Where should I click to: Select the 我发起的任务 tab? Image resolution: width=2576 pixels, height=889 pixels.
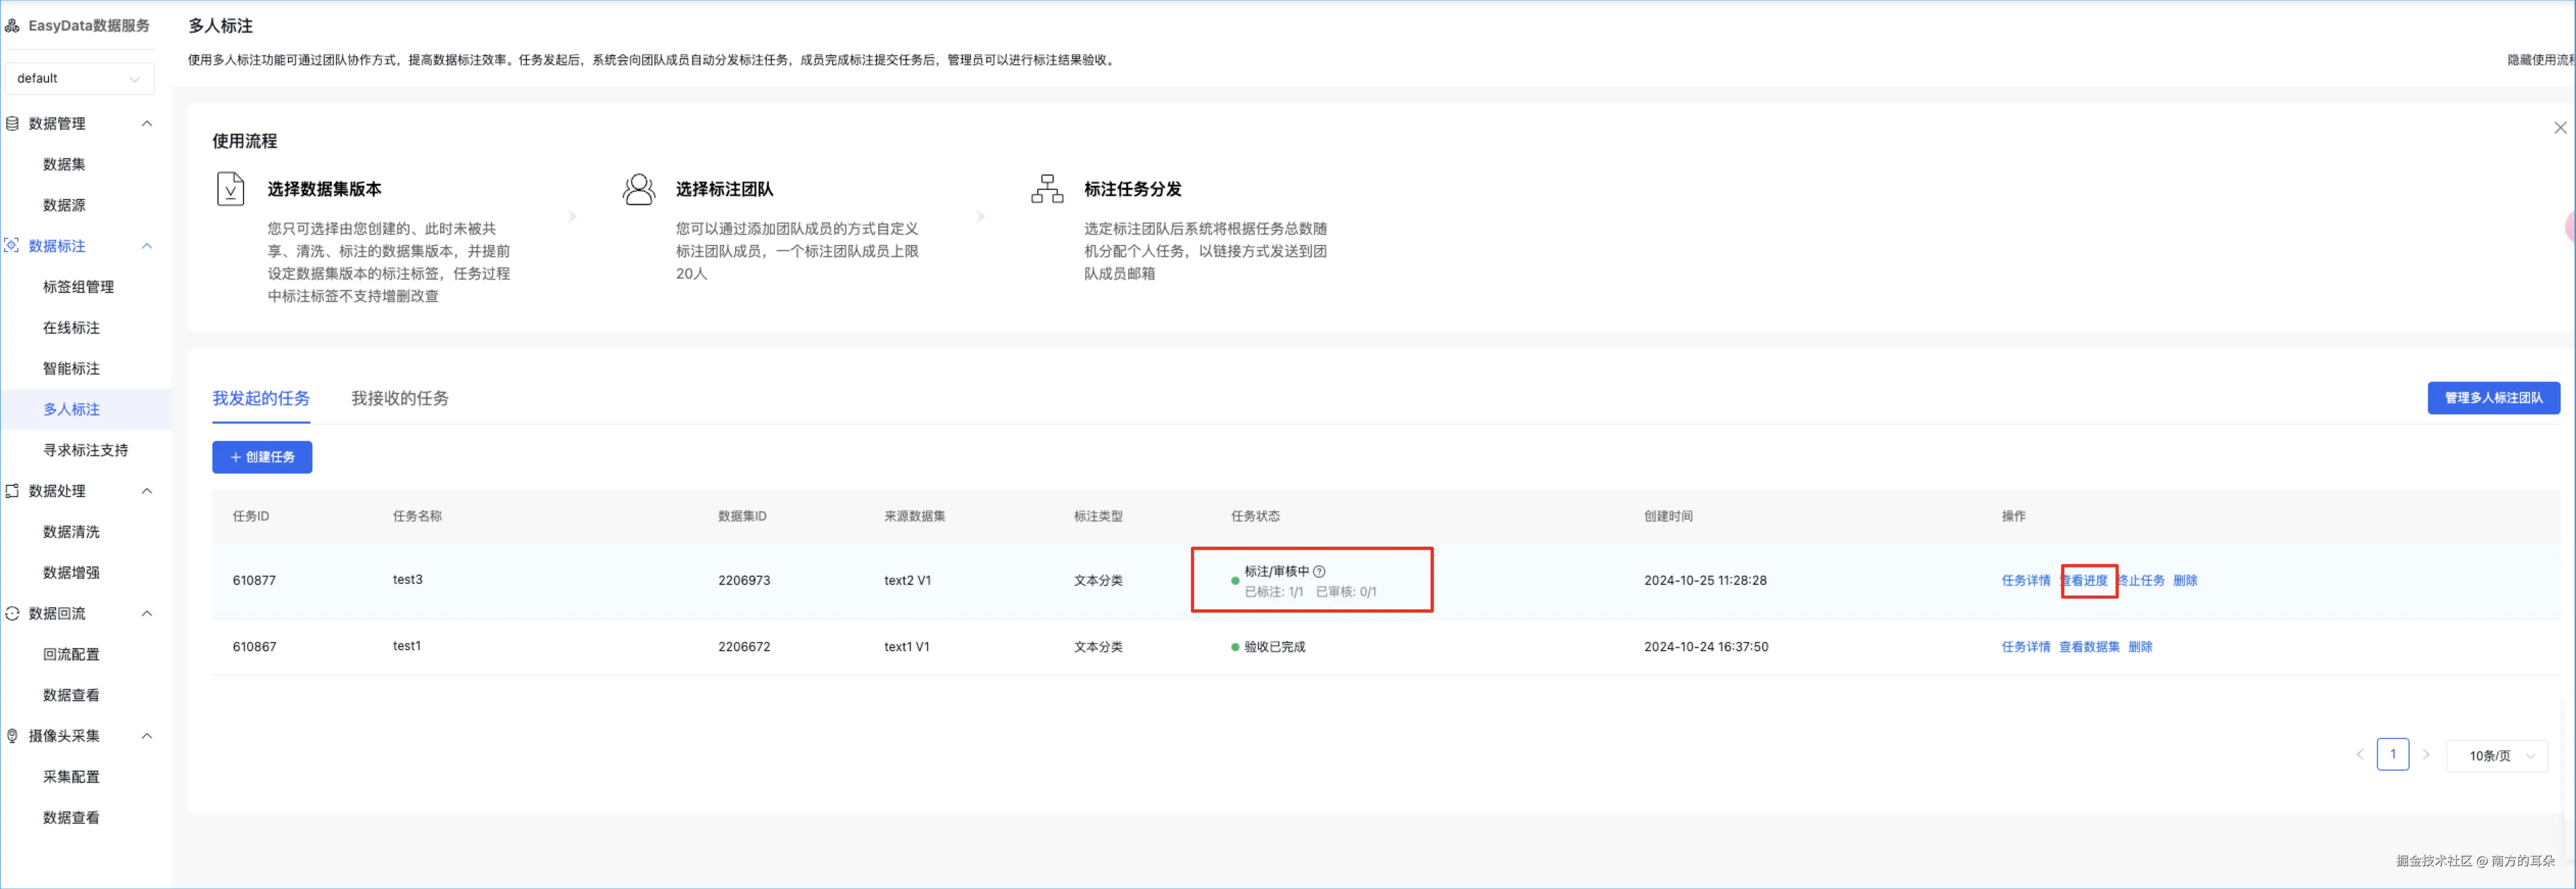pyautogui.click(x=261, y=399)
